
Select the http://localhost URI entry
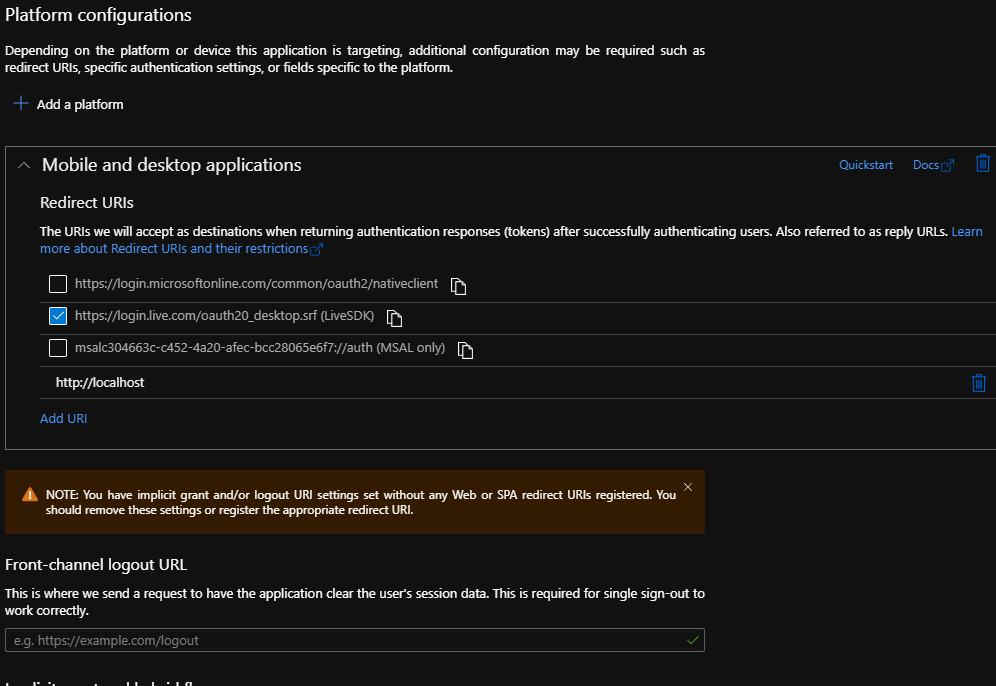coord(100,382)
